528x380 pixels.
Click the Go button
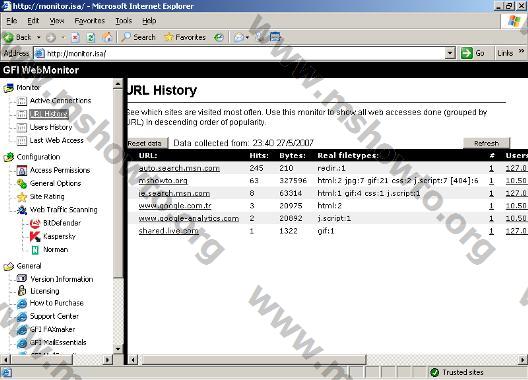click(x=473, y=53)
